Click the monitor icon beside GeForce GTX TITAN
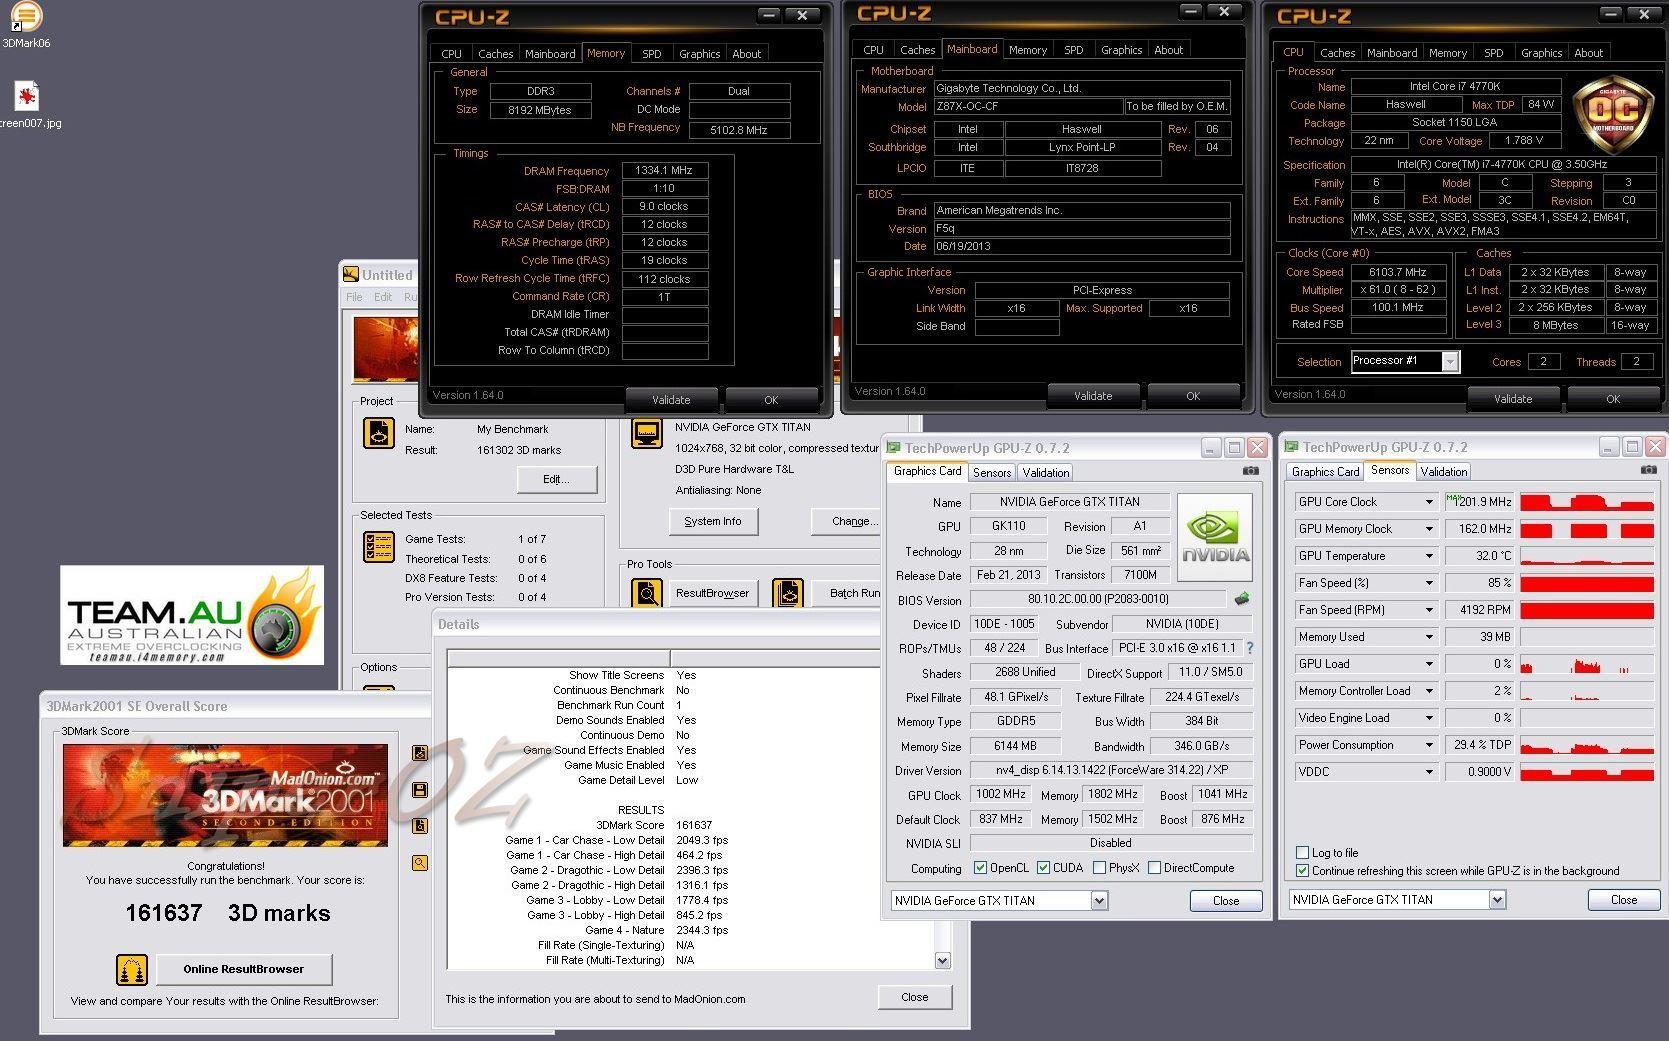Image resolution: width=1669 pixels, height=1041 pixels. (647, 434)
